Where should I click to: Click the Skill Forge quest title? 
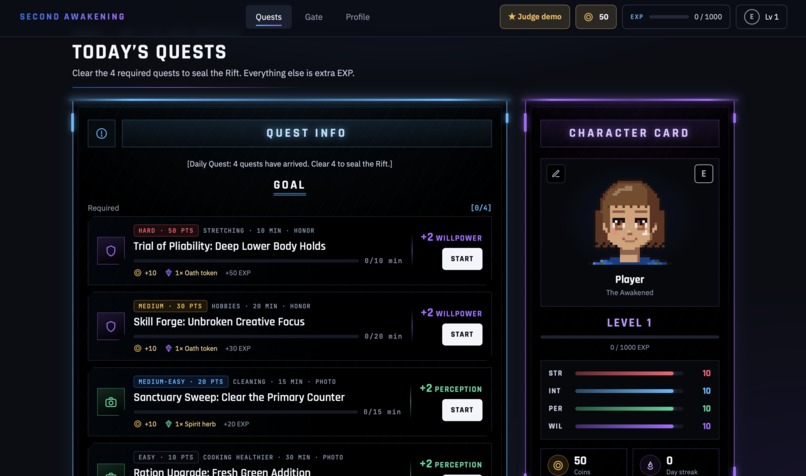[x=219, y=322]
